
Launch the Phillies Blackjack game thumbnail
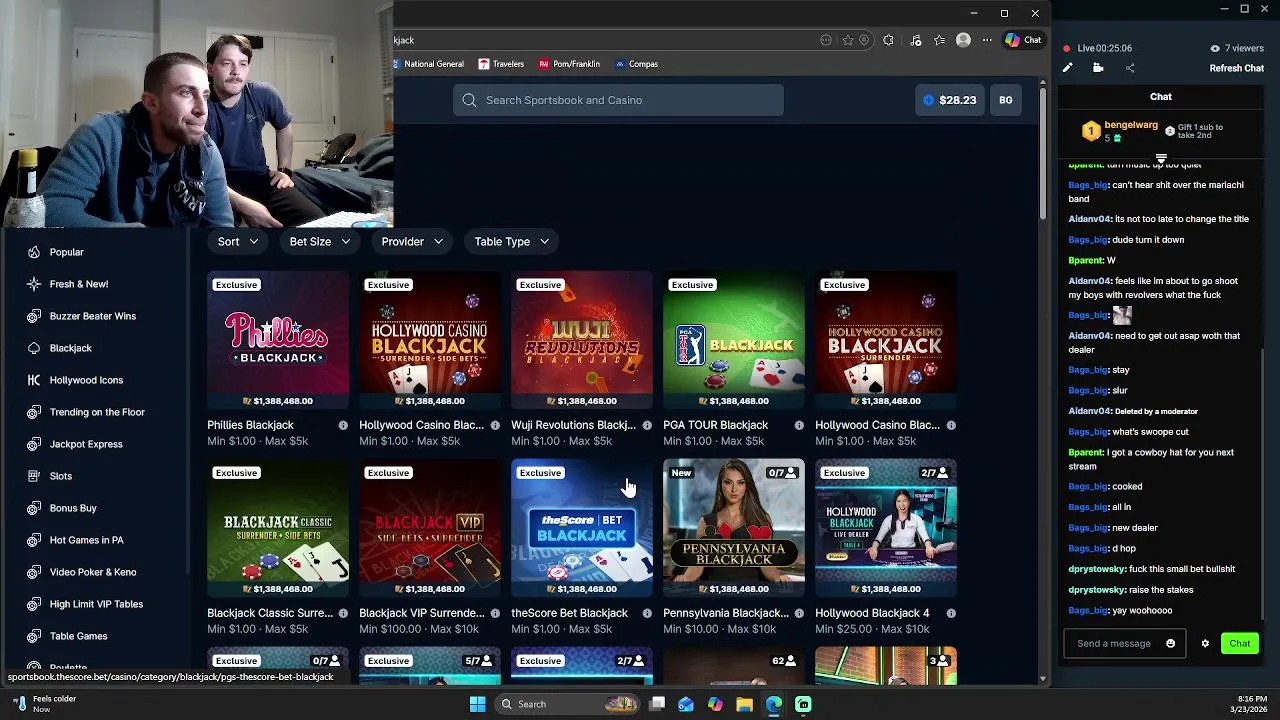(278, 340)
